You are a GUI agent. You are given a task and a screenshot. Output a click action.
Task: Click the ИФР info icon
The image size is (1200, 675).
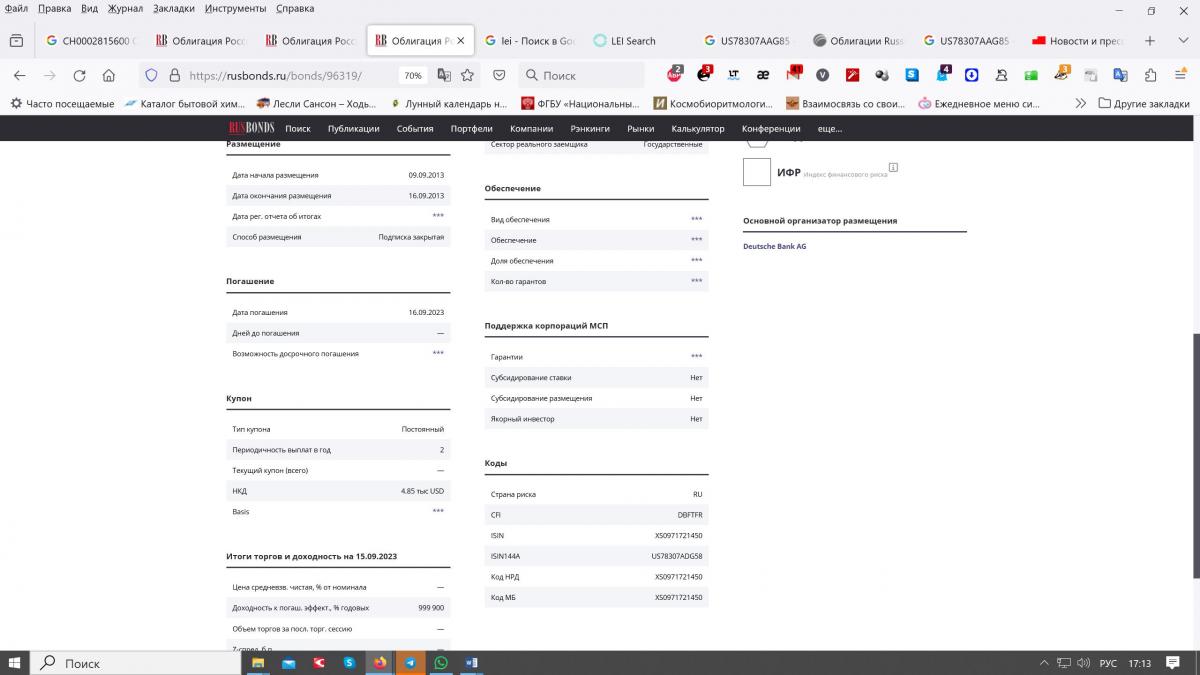[893, 167]
